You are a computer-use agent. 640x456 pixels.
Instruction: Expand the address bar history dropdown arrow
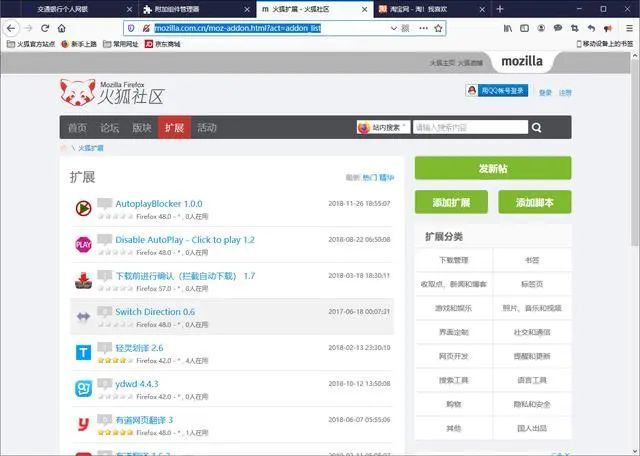tap(393, 28)
